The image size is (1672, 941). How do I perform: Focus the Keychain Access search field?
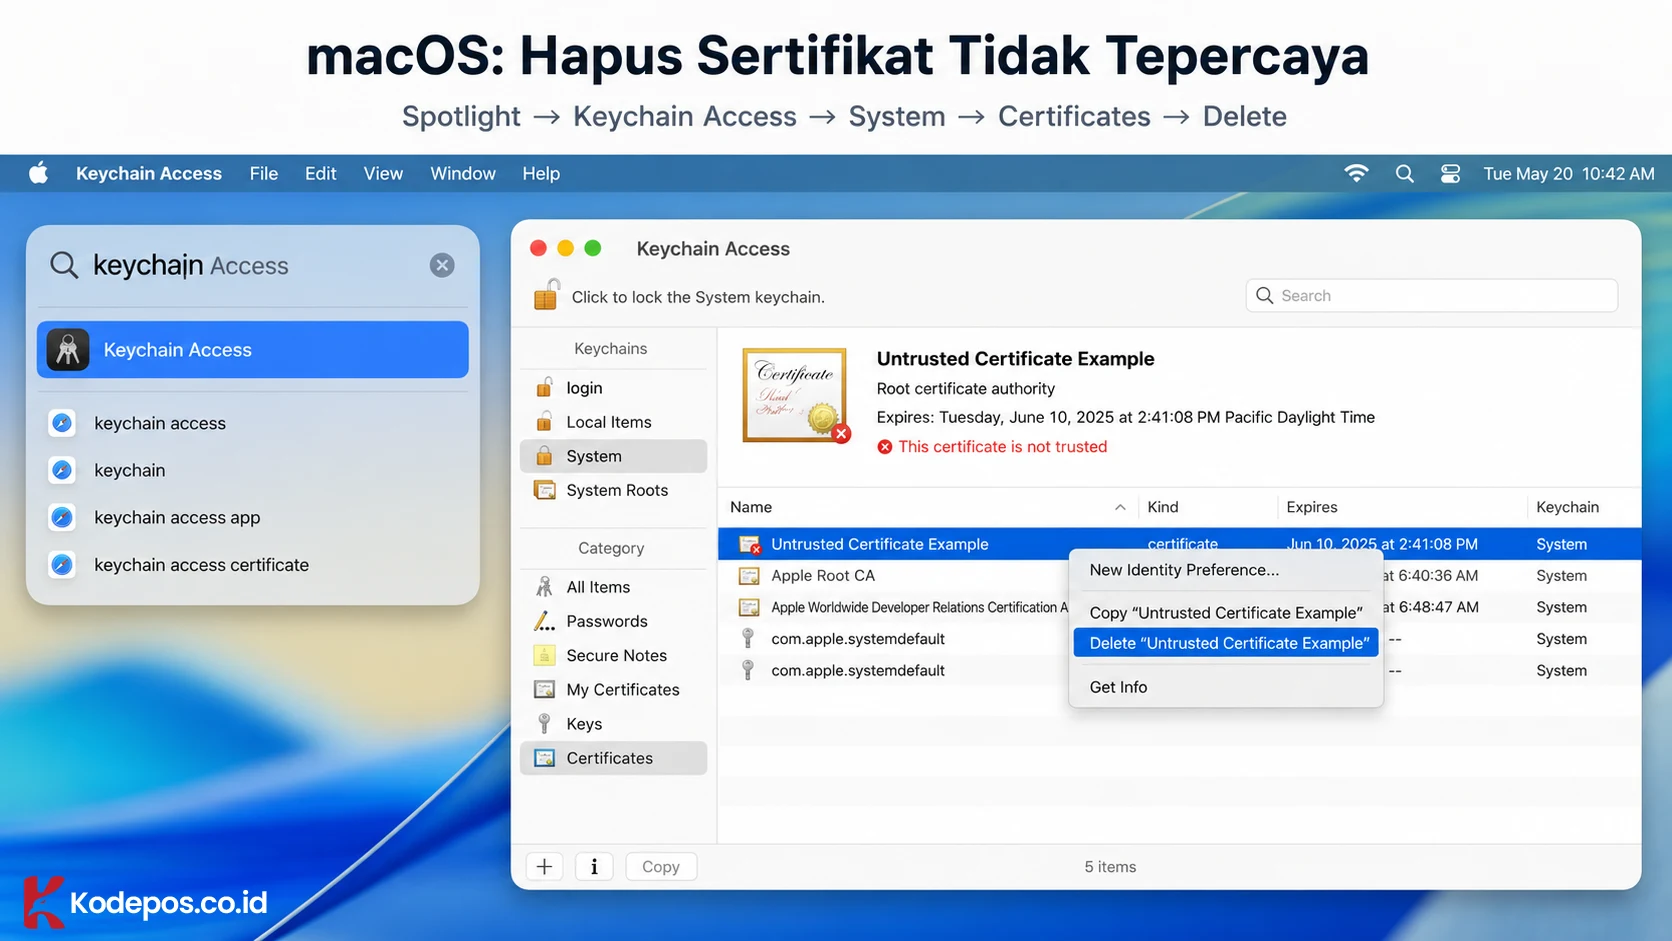[x=1431, y=295]
